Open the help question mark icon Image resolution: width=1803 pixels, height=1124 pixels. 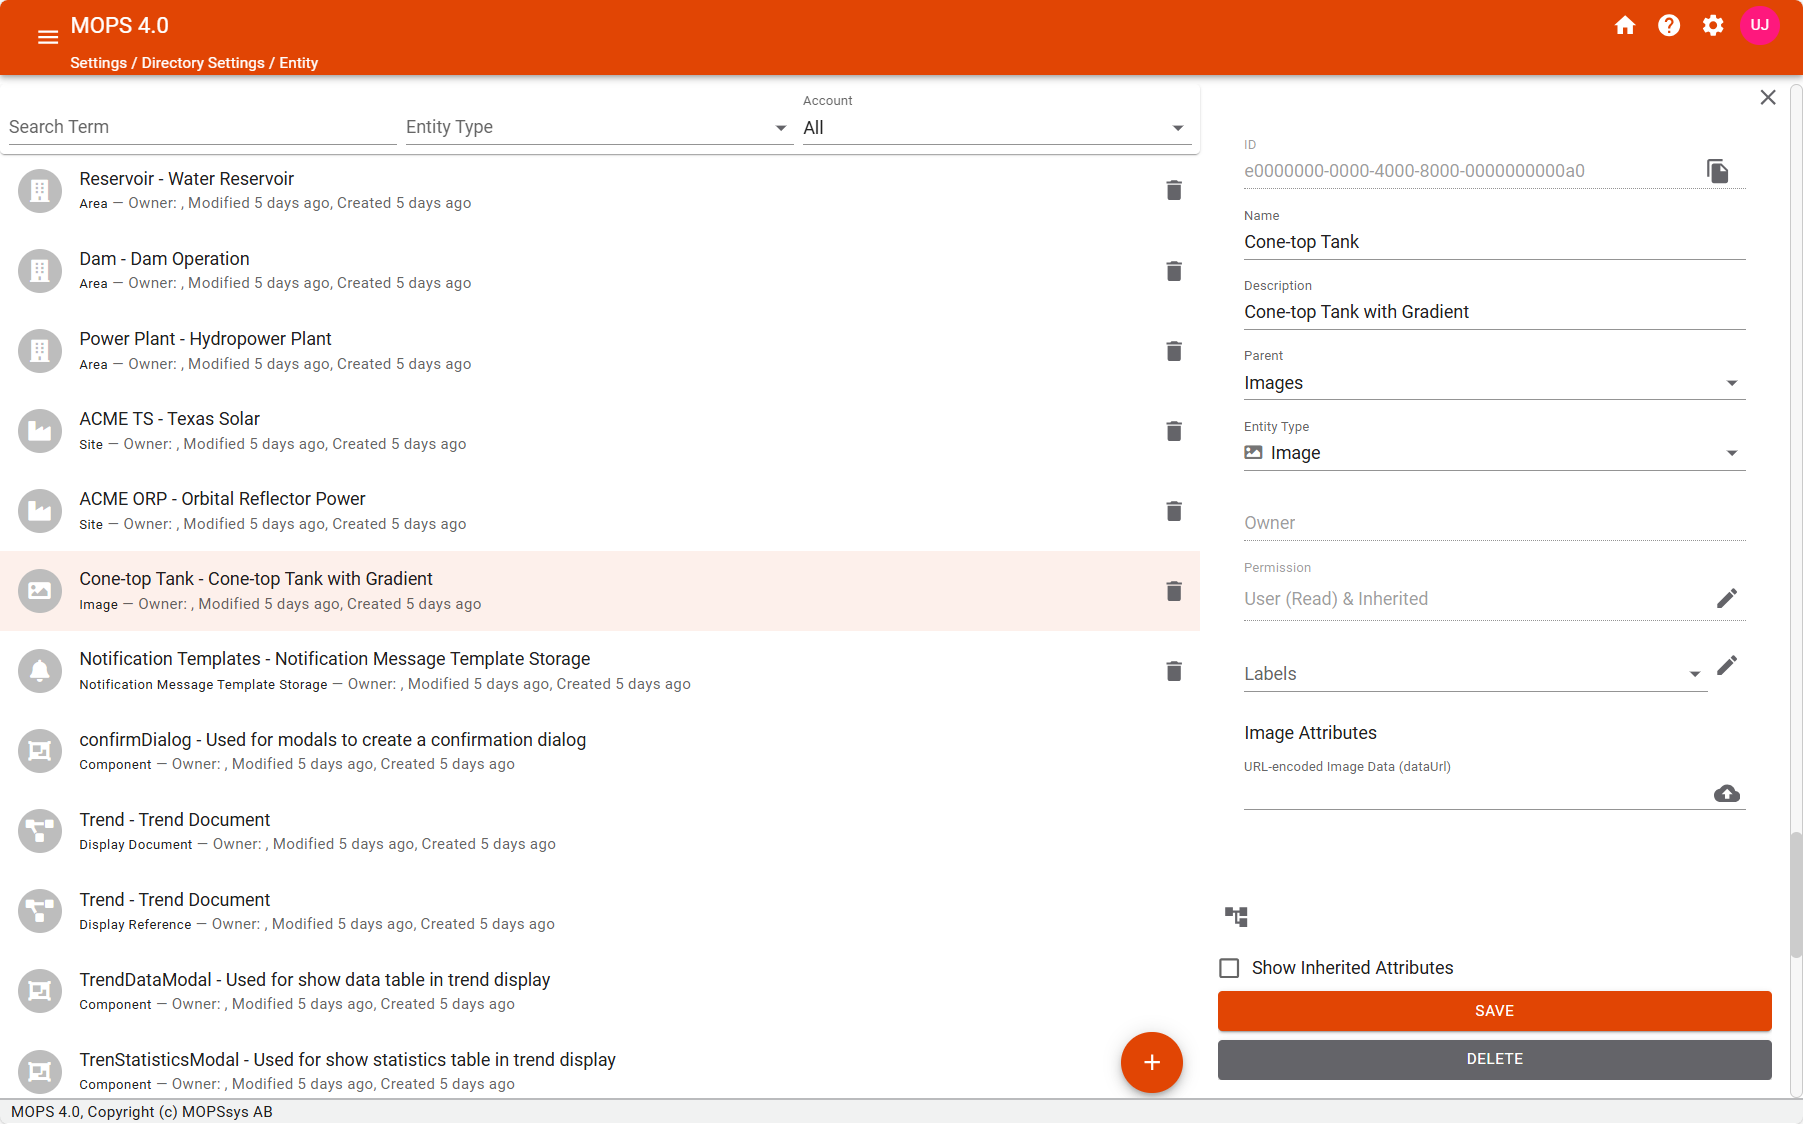(x=1669, y=26)
